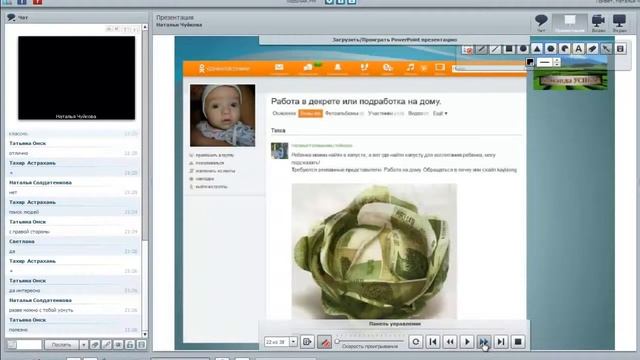This screenshot has height=360, width=640.
Task: Click the lock icon in chat toolbar
Action: click(130, 345)
